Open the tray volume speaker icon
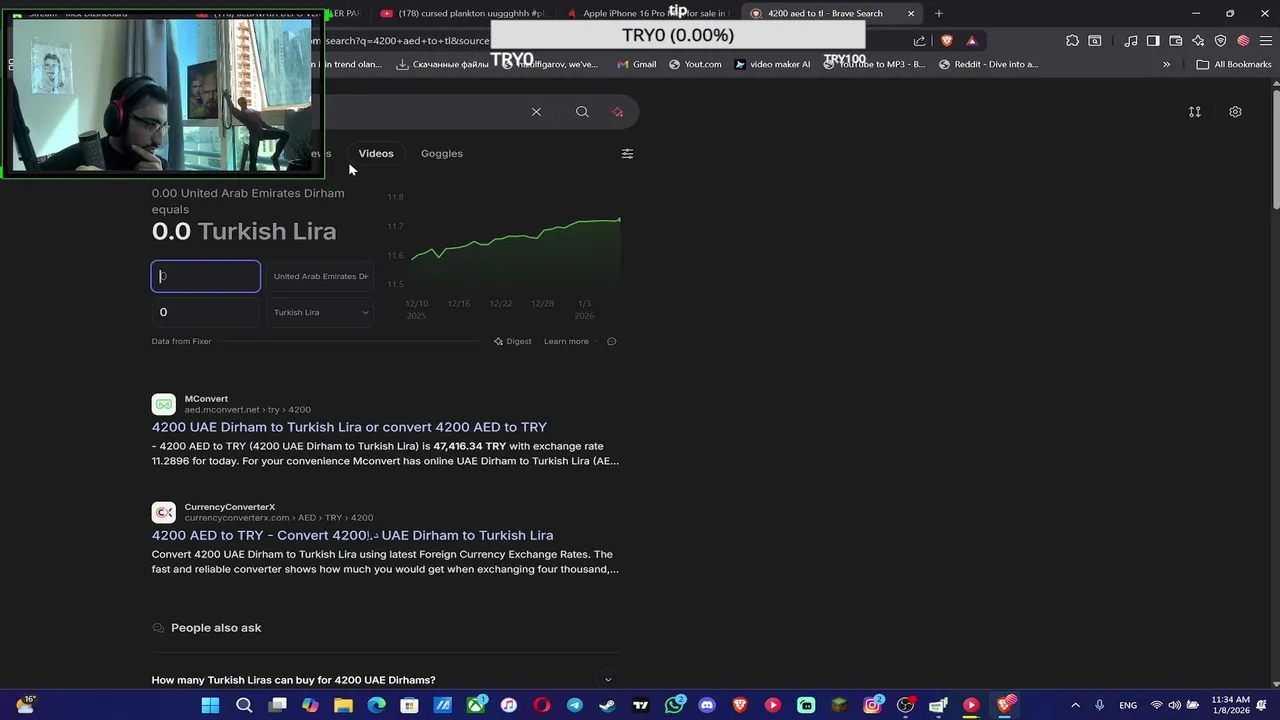 coord(1175,705)
